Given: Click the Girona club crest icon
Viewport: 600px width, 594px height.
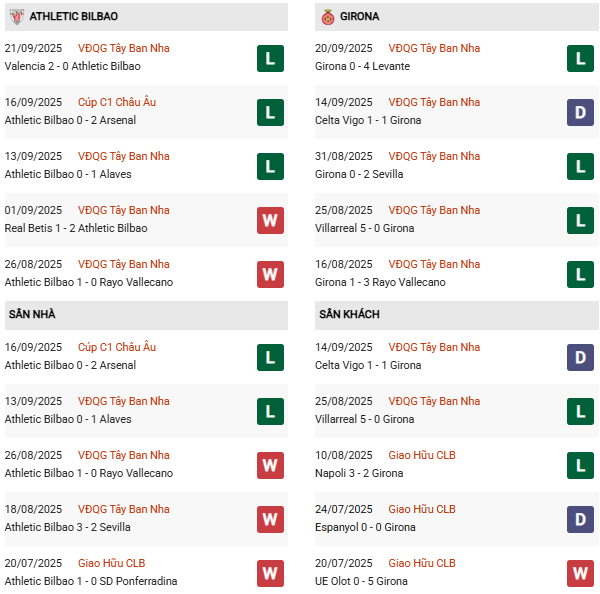Looking at the screenshot, I should click(x=328, y=17).
